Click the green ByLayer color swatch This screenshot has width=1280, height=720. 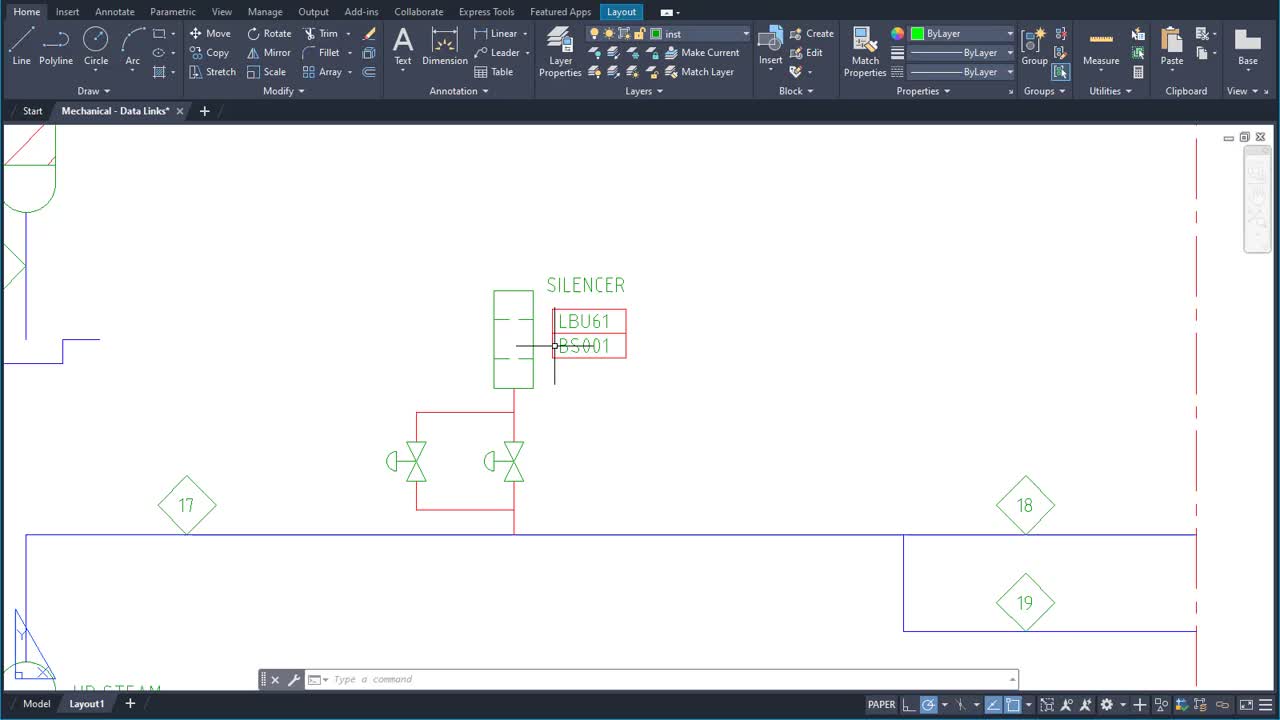(x=917, y=34)
